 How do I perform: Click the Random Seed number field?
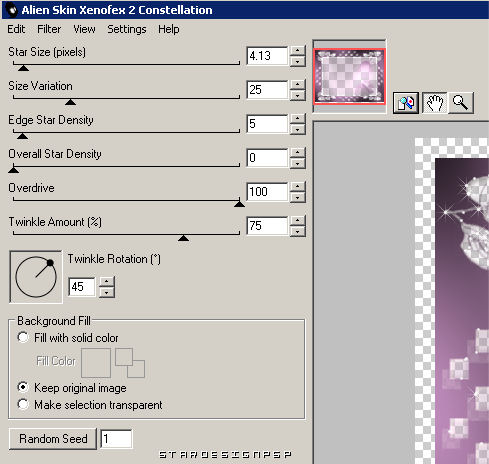point(116,439)
